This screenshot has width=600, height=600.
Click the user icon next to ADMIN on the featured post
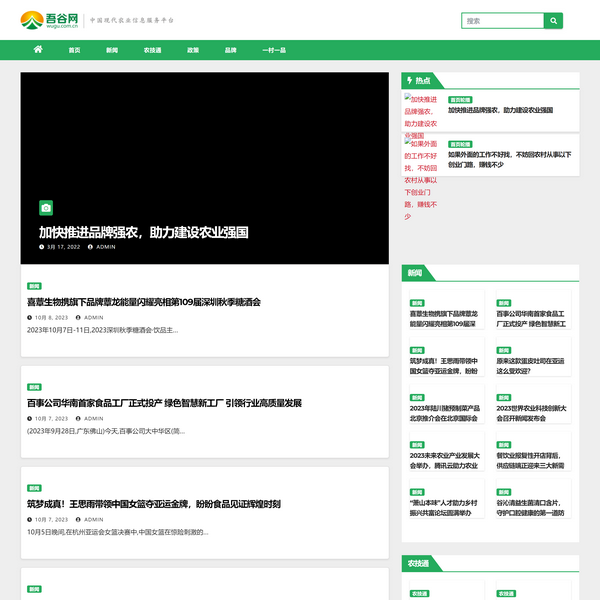tap(90, 246)
